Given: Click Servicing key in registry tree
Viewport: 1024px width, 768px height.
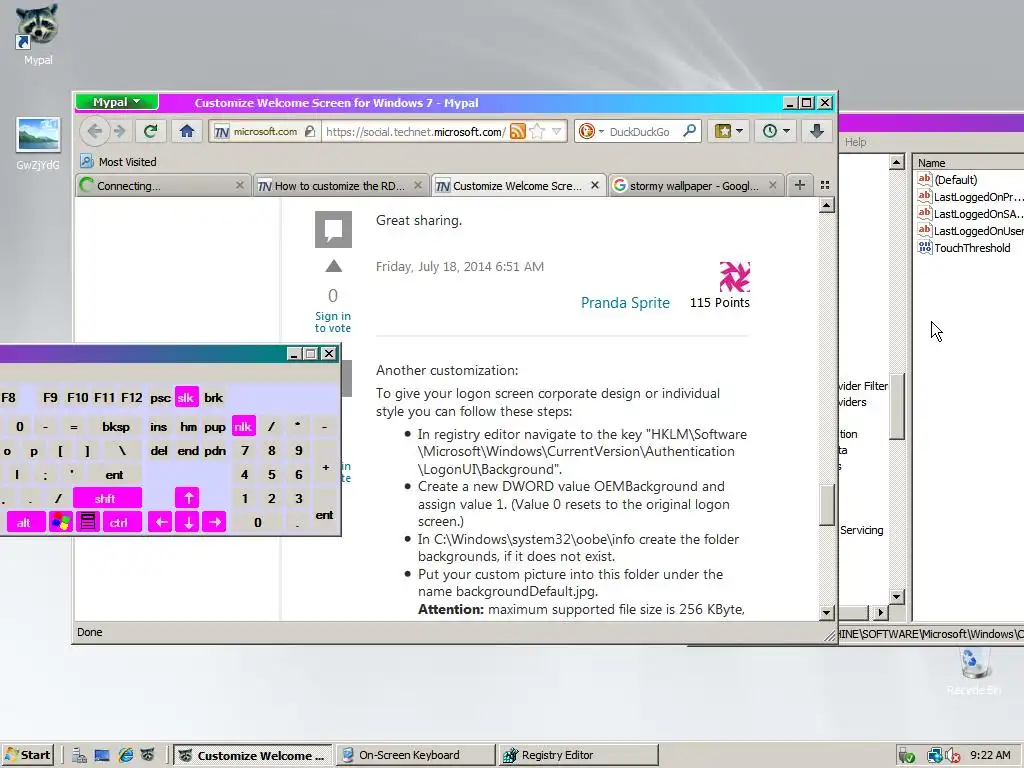Looking at the screenshot, I should (x=861, y=530).
